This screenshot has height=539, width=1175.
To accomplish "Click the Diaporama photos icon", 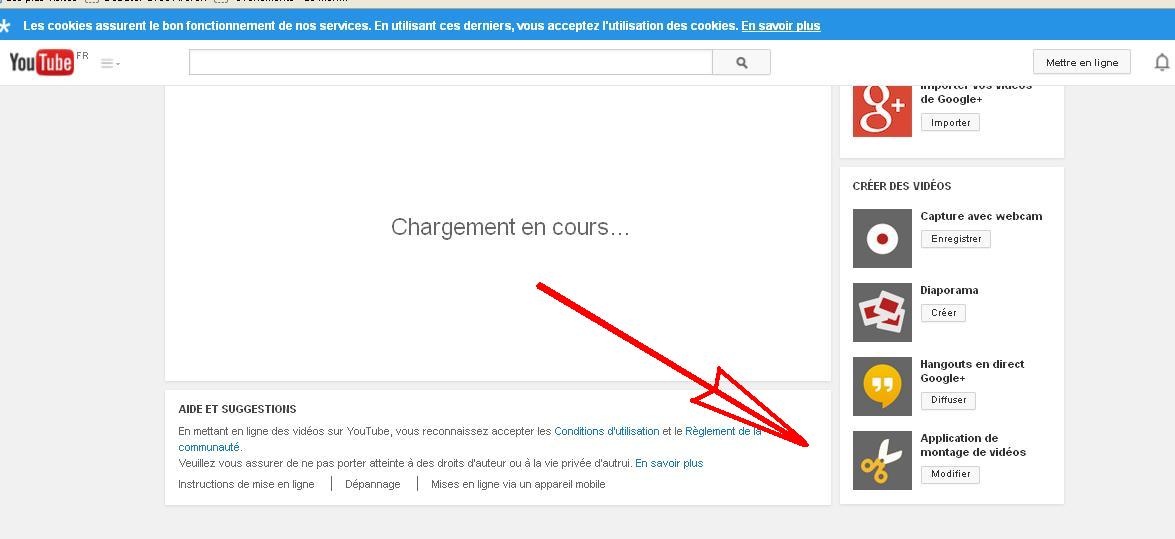I will tap(882, 312).
